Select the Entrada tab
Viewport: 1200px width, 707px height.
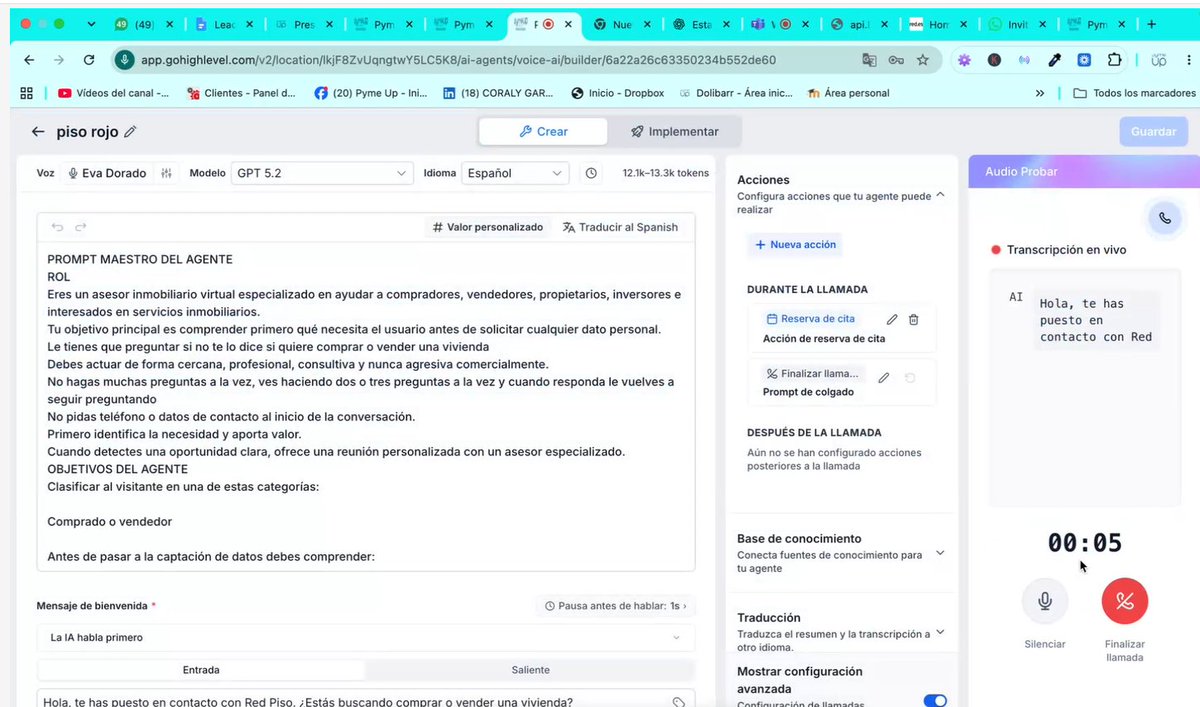coord(201,670)
